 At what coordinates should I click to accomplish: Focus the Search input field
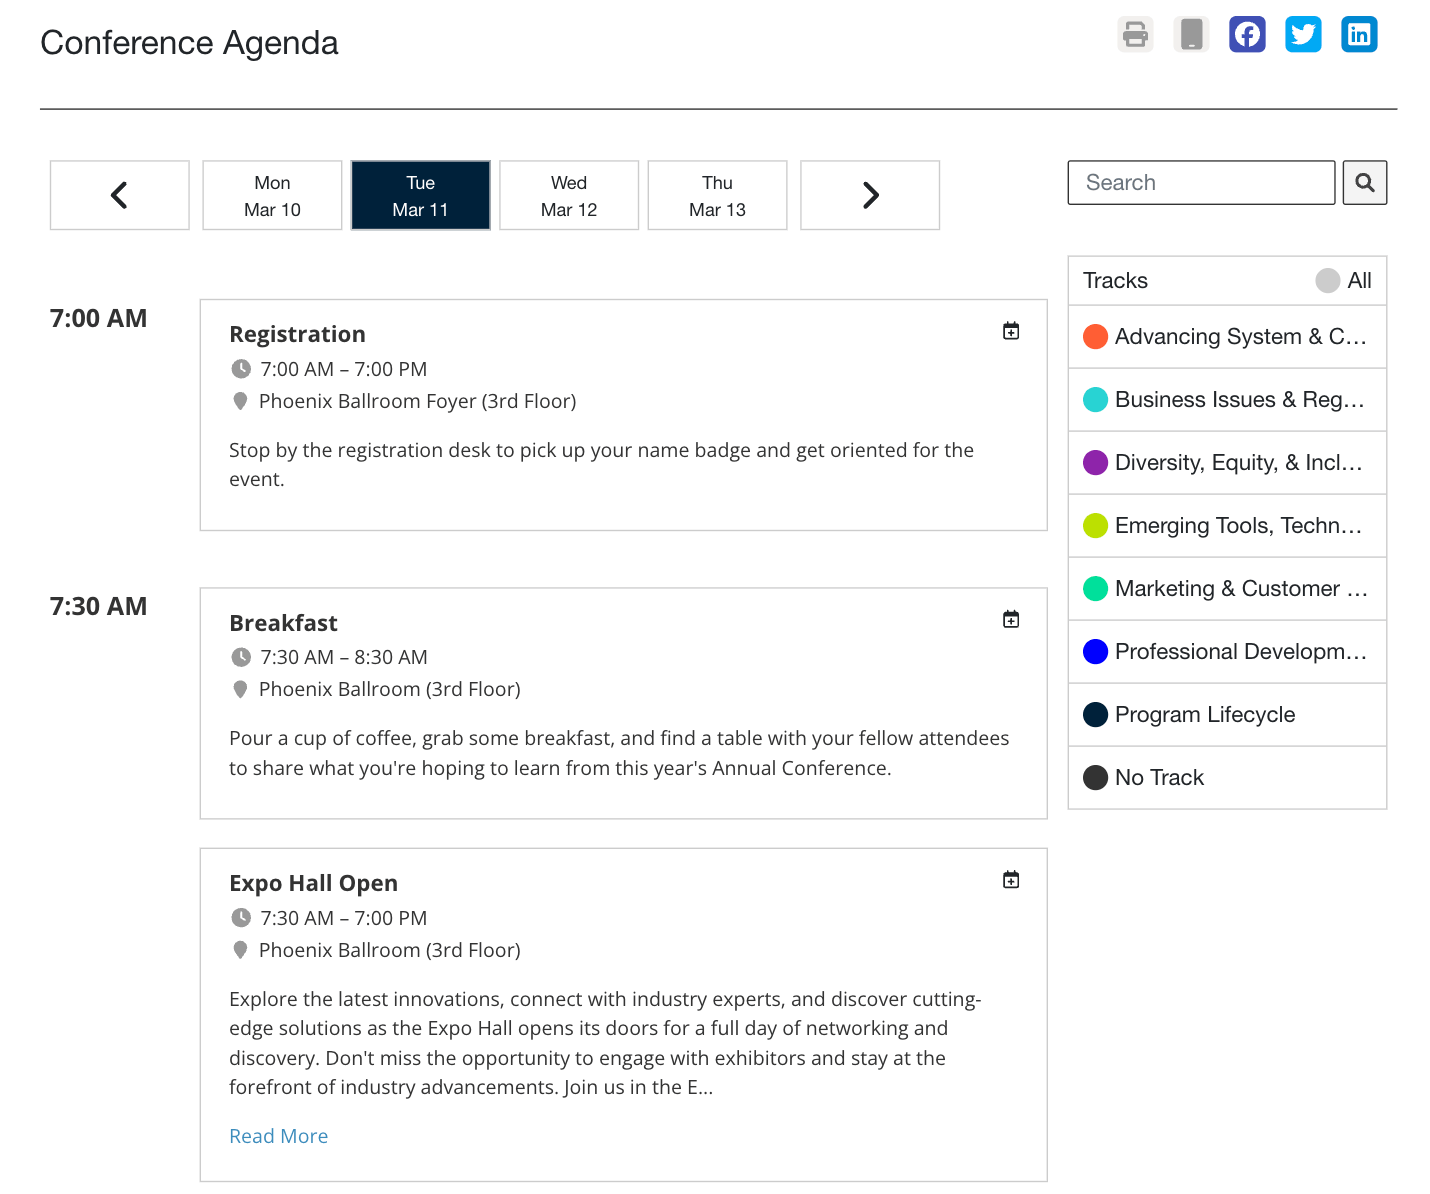pos(1201,183)
